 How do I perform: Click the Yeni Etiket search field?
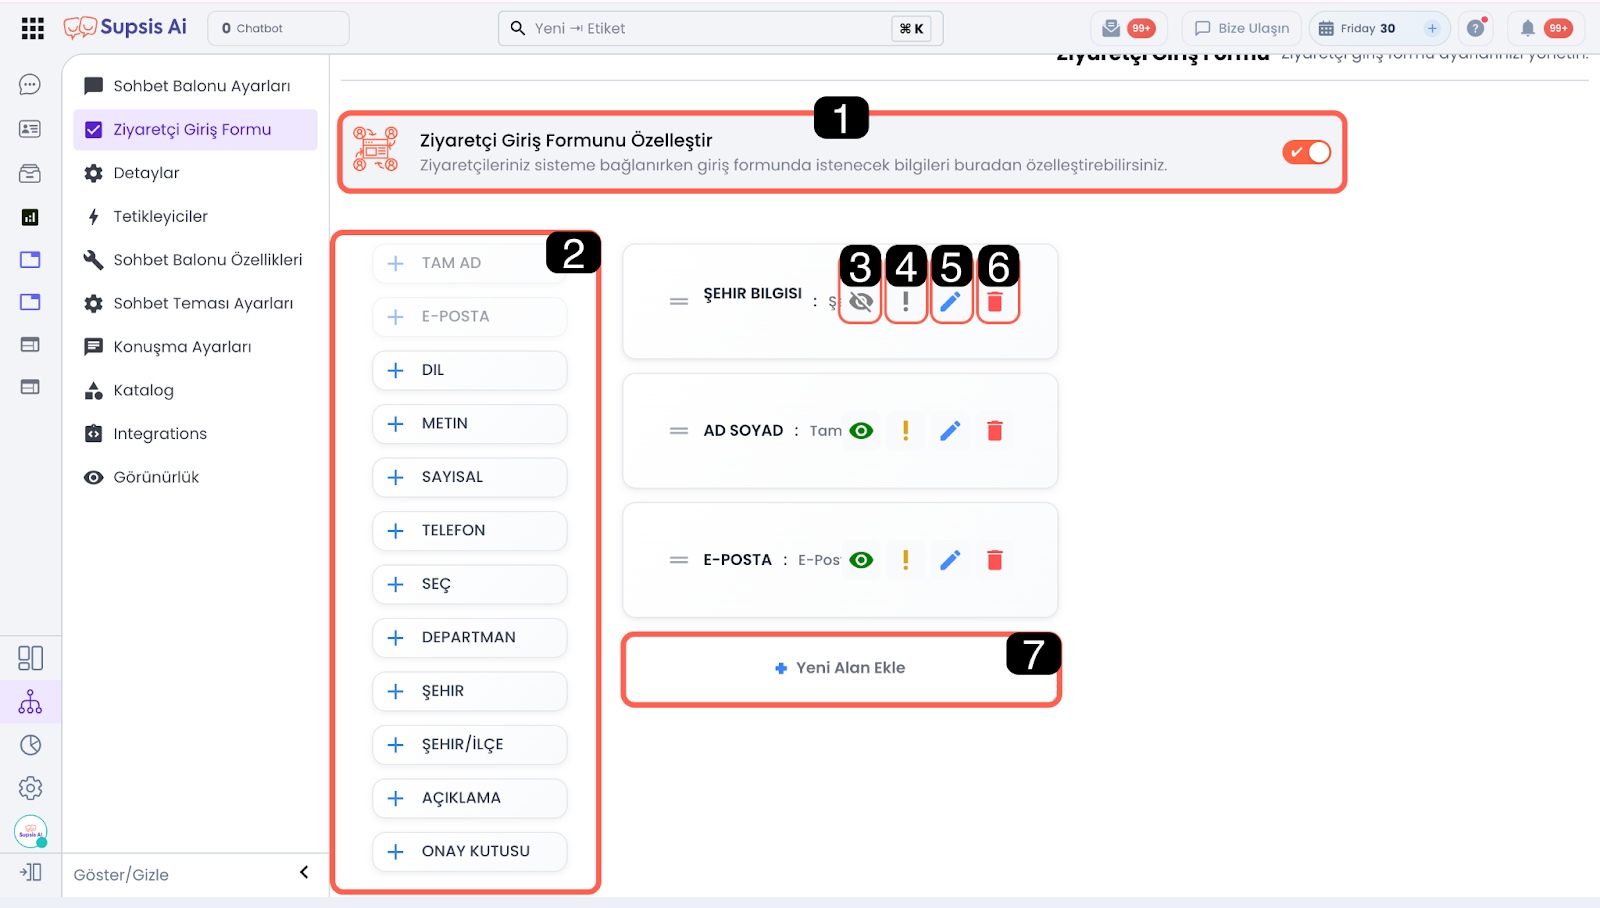(x=700, y=28)
